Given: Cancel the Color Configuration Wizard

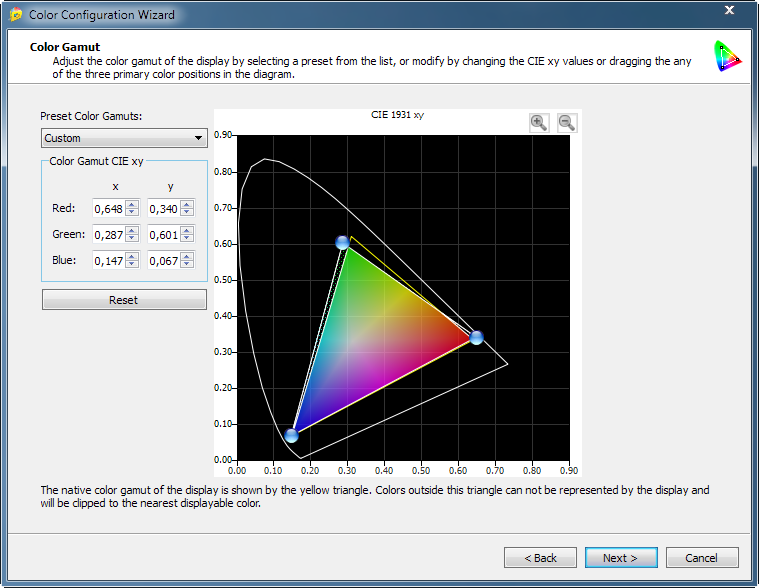Looking at the screenshot, I should click(702, 558).
